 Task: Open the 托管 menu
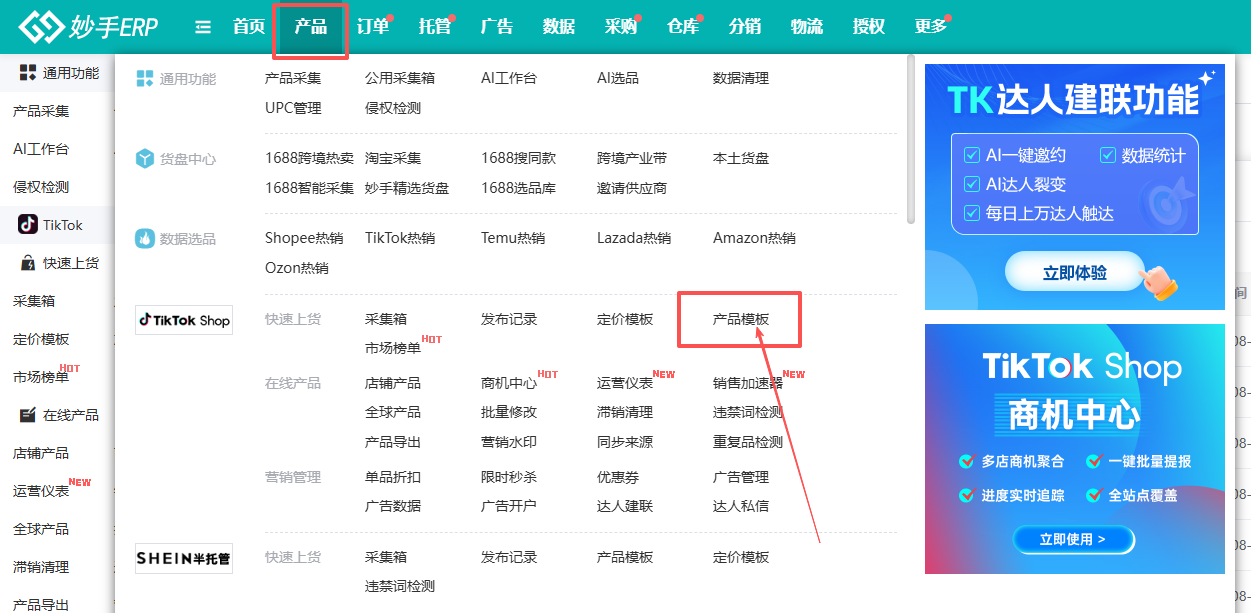[x=435, y=27]
